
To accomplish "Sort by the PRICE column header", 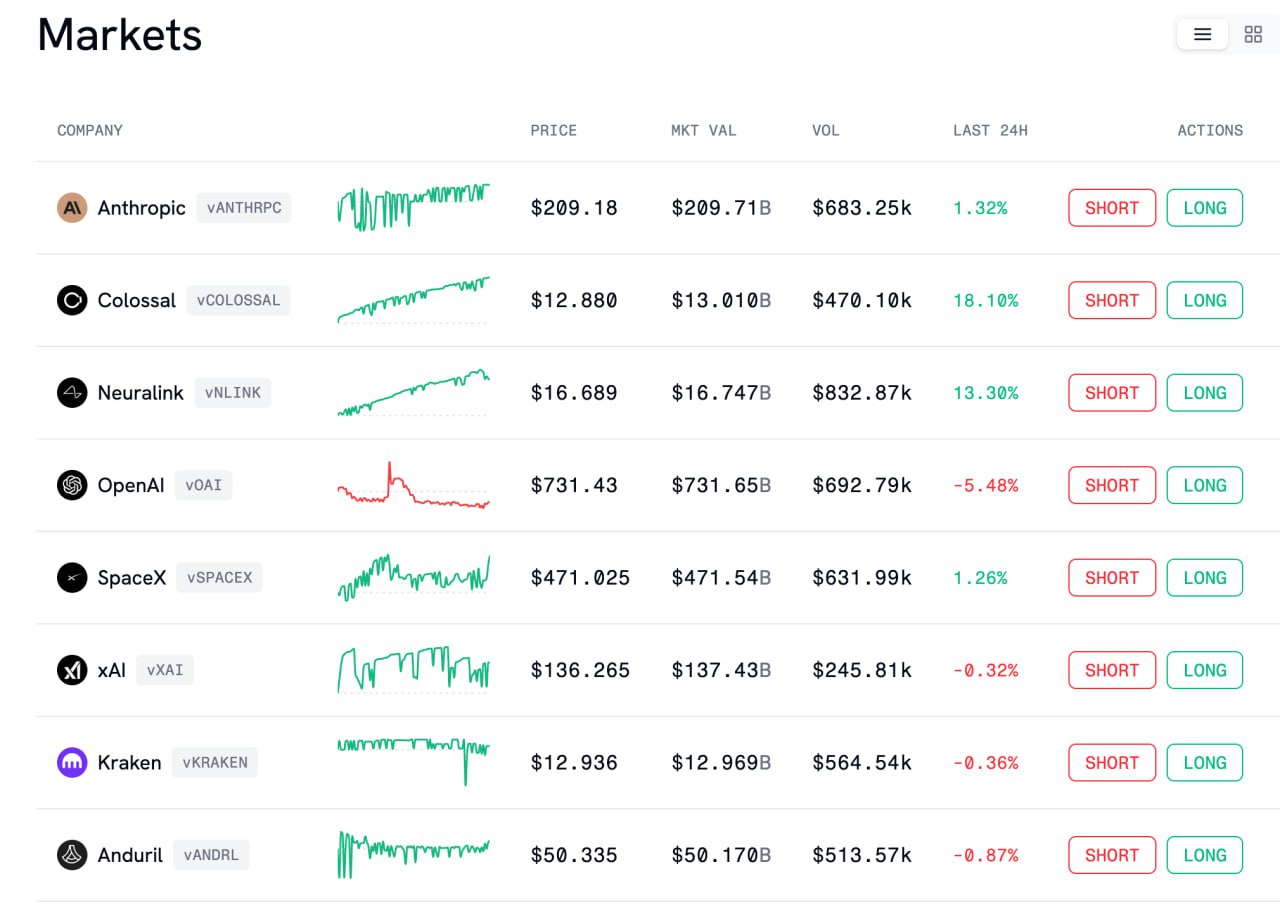I will [x=553, y=130].
